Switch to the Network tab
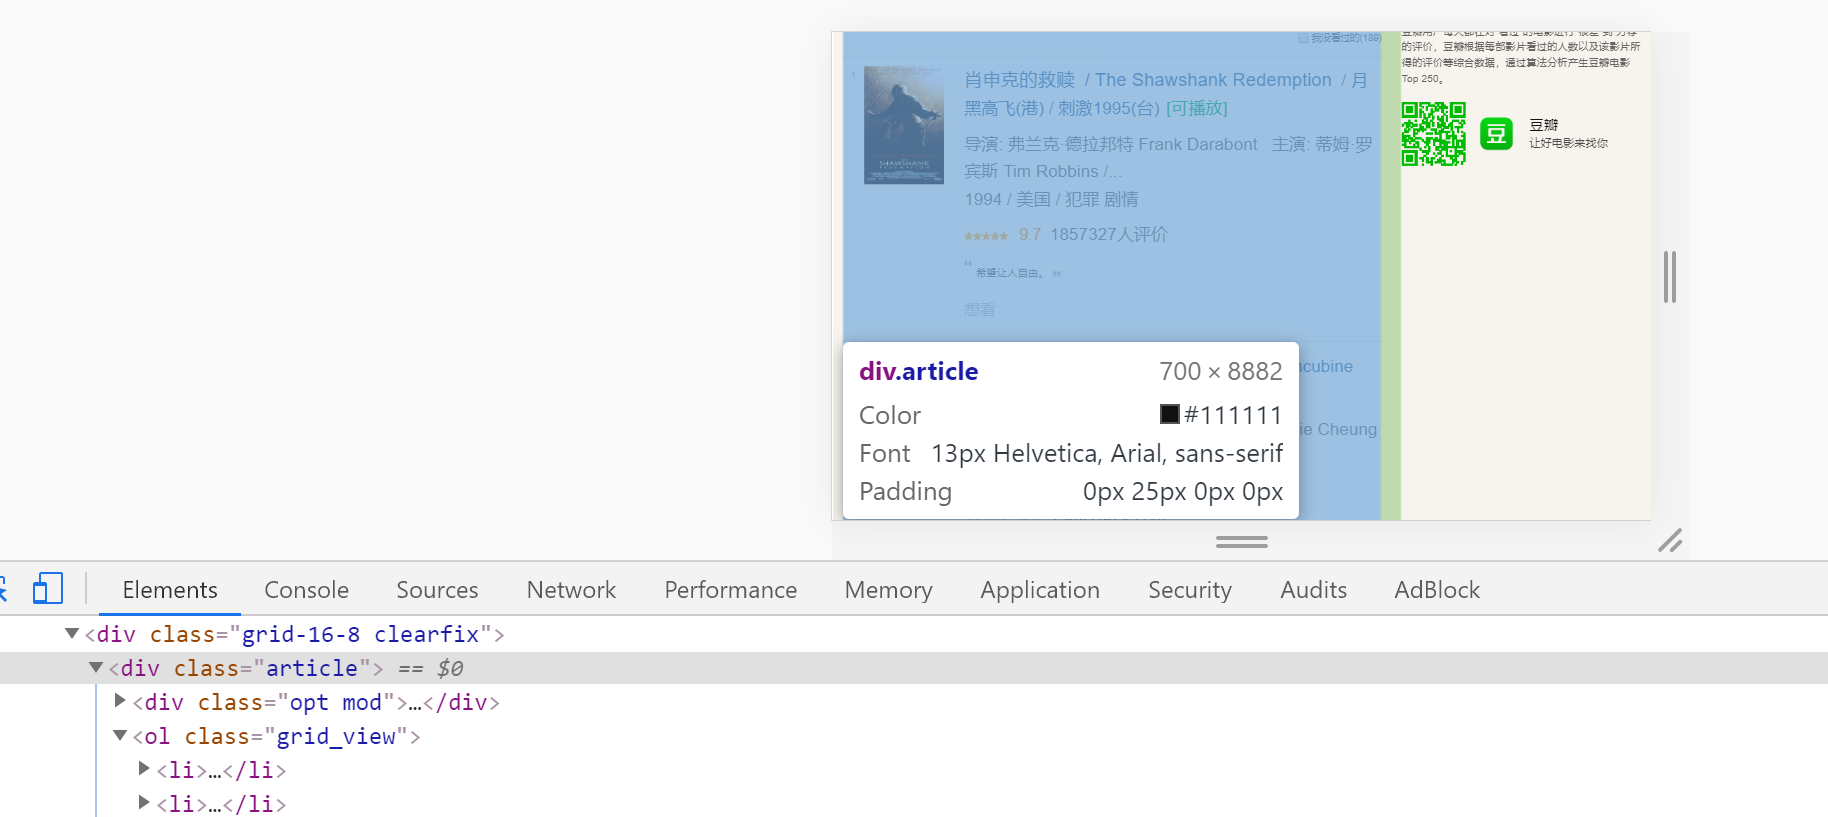Viewport: 1828px width, 817px height. click(x=571, y=590)
